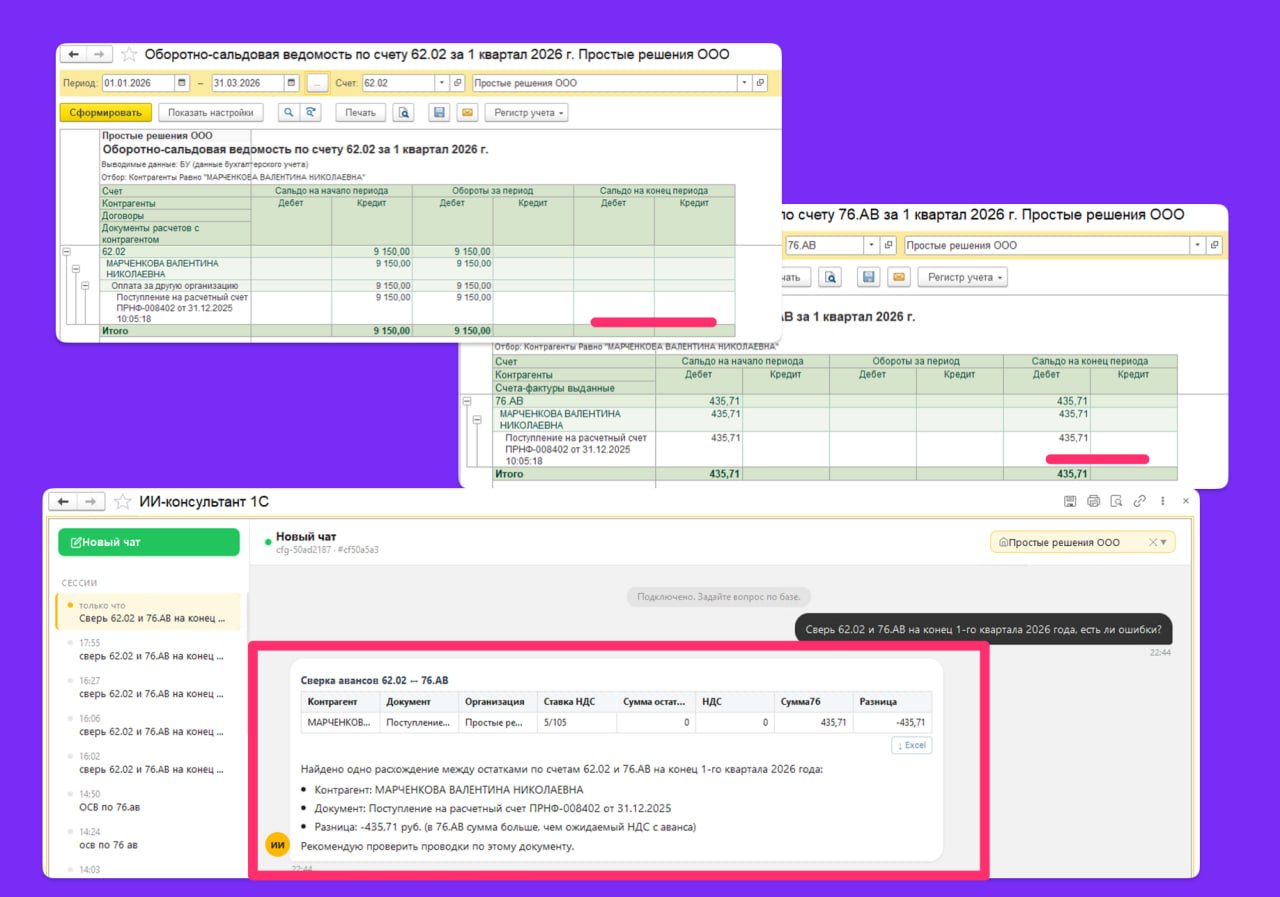Open the 14:50 ОСВ по 76.ав session
This screenshot has width=1280, height=897.
148,800
